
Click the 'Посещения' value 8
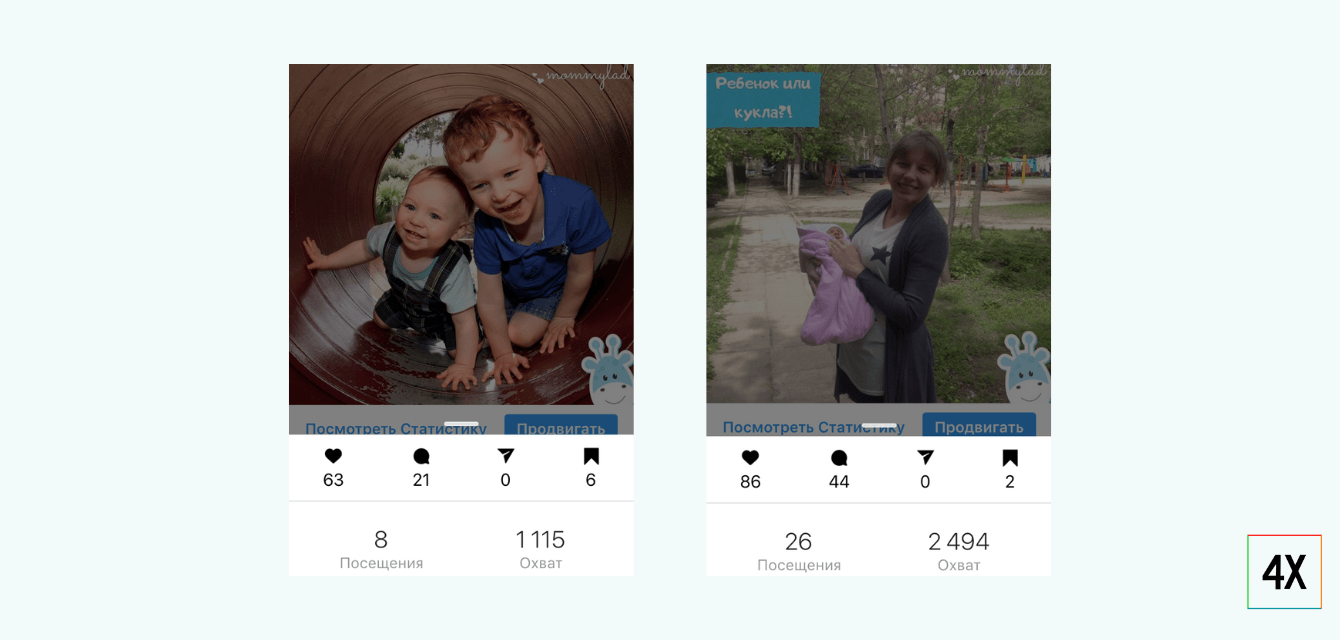click(x=381, y=540)
